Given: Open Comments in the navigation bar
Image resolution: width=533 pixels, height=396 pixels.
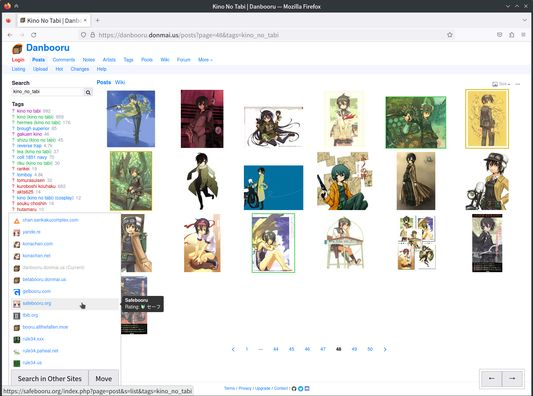Looking at the screenshot, I should pos(64,59).
